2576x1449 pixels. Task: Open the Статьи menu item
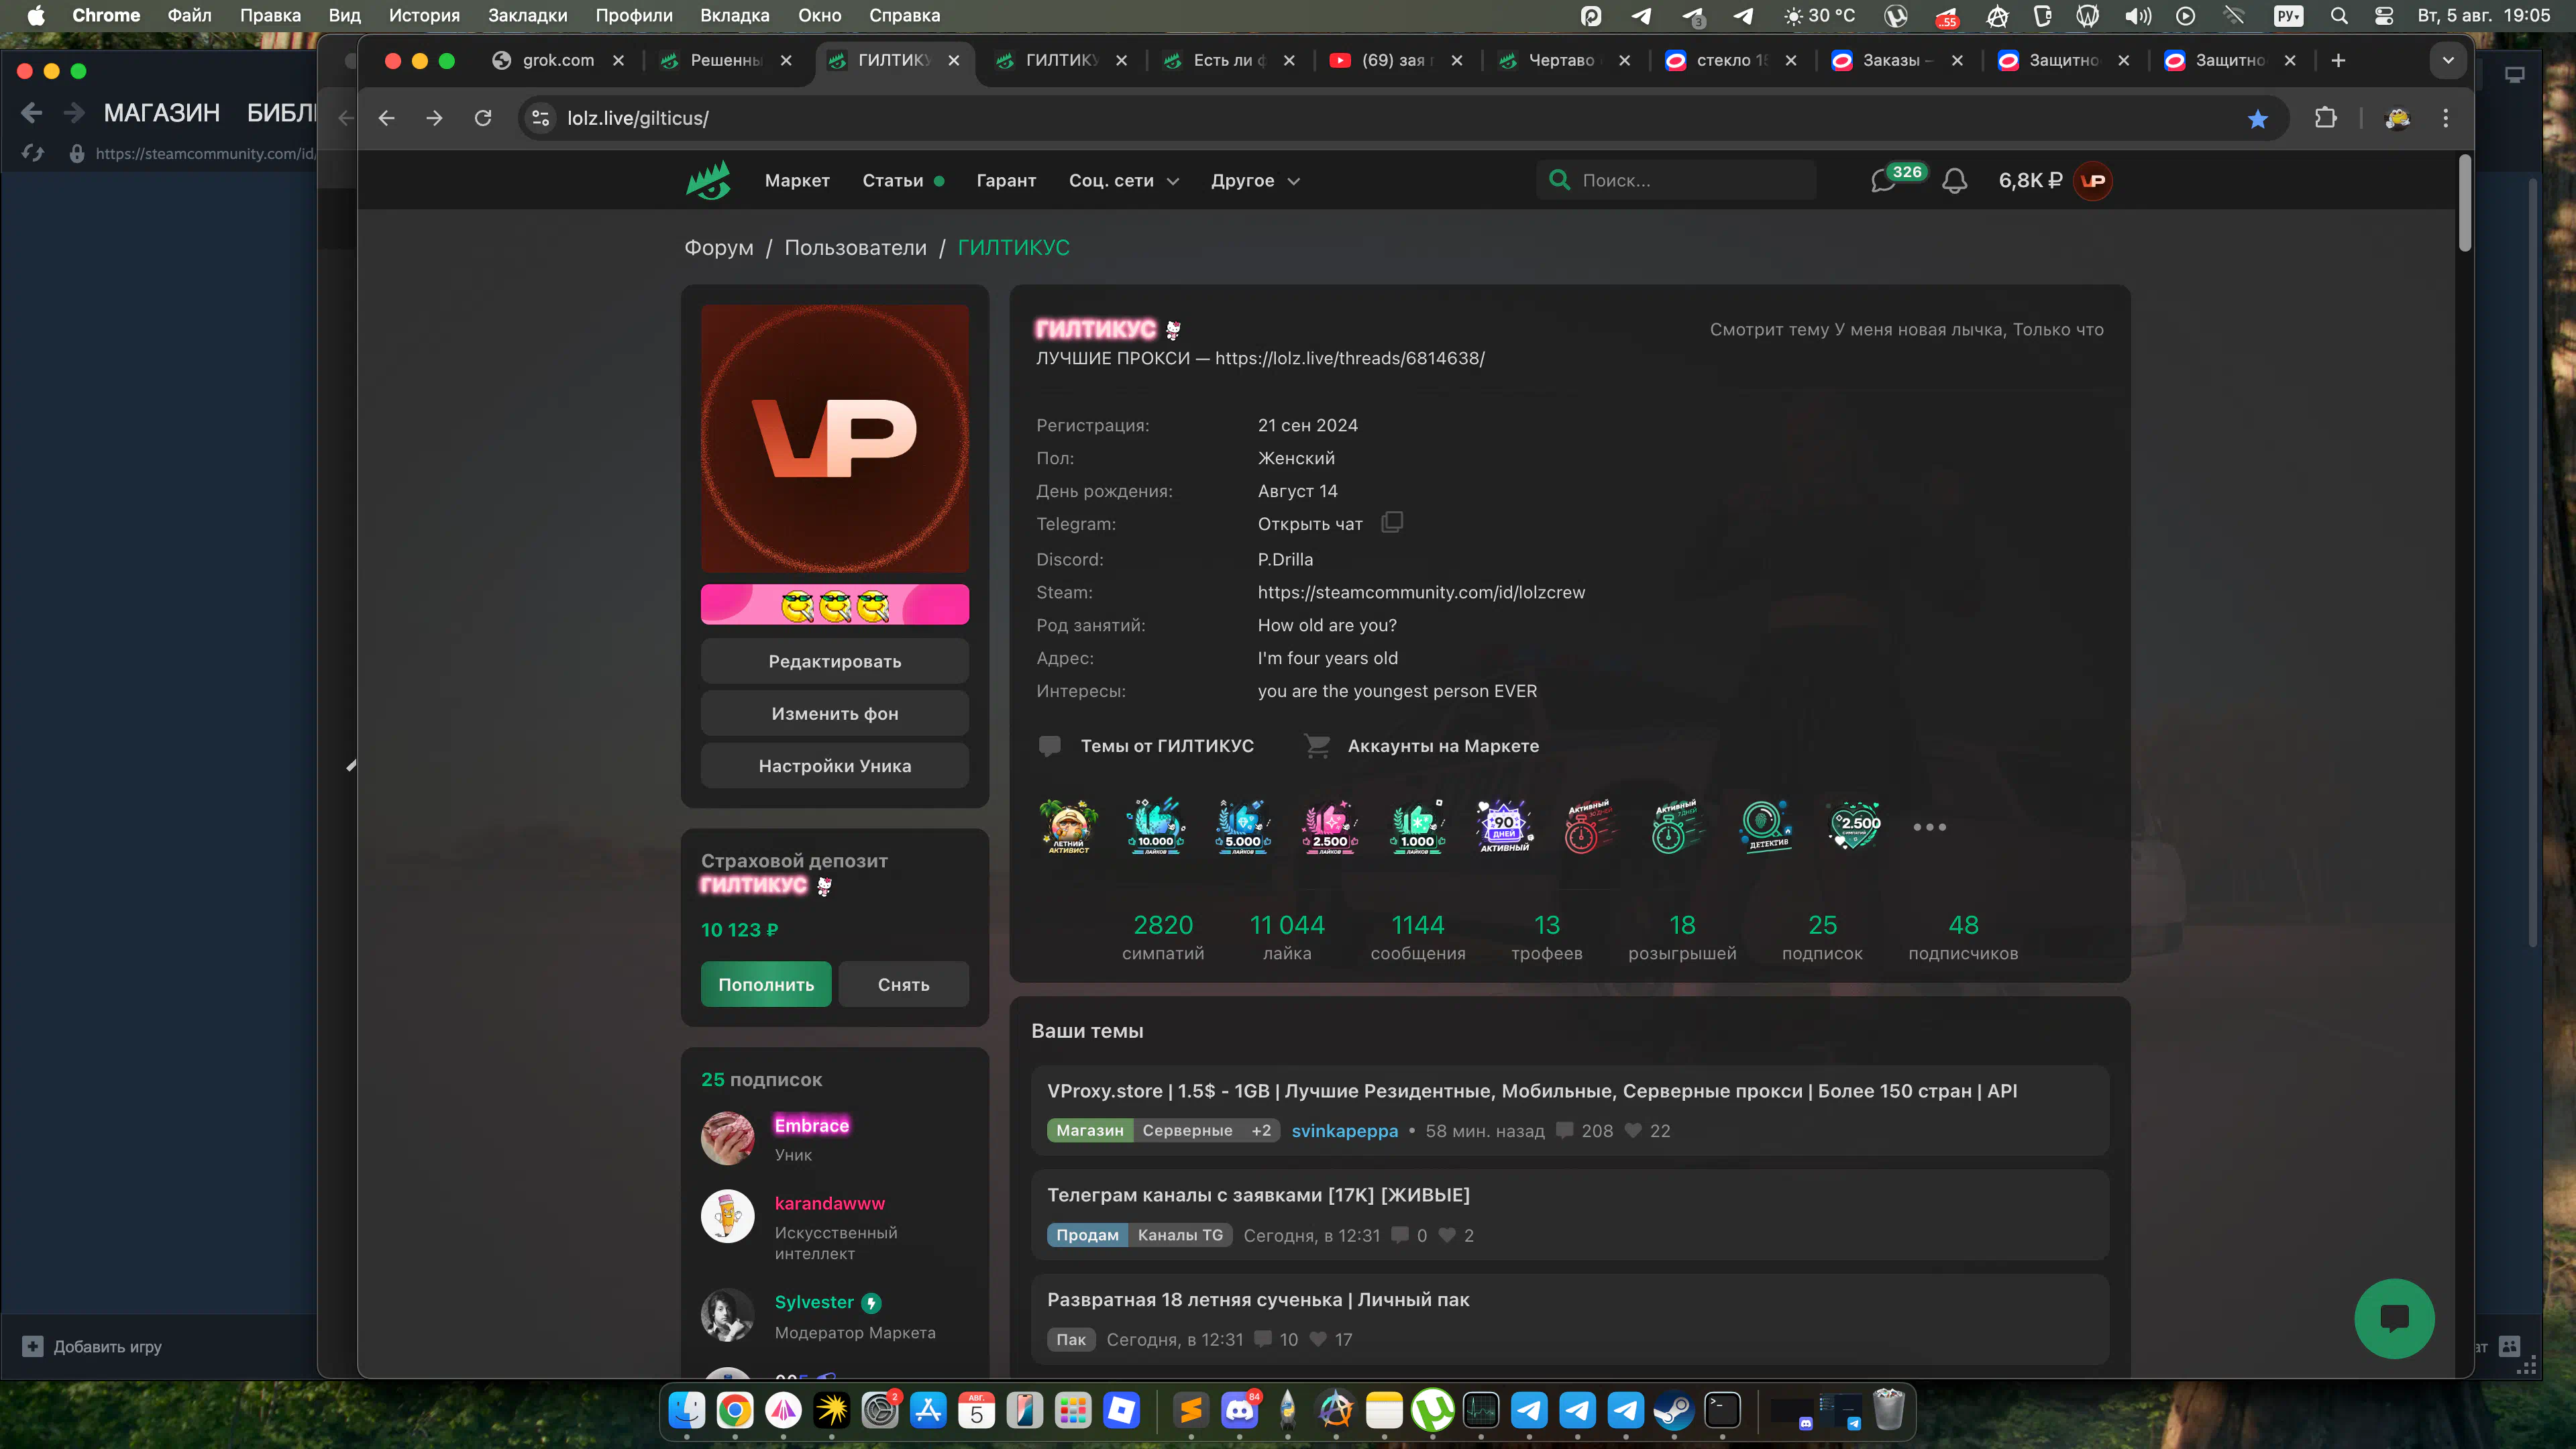(x=893, y=181)
